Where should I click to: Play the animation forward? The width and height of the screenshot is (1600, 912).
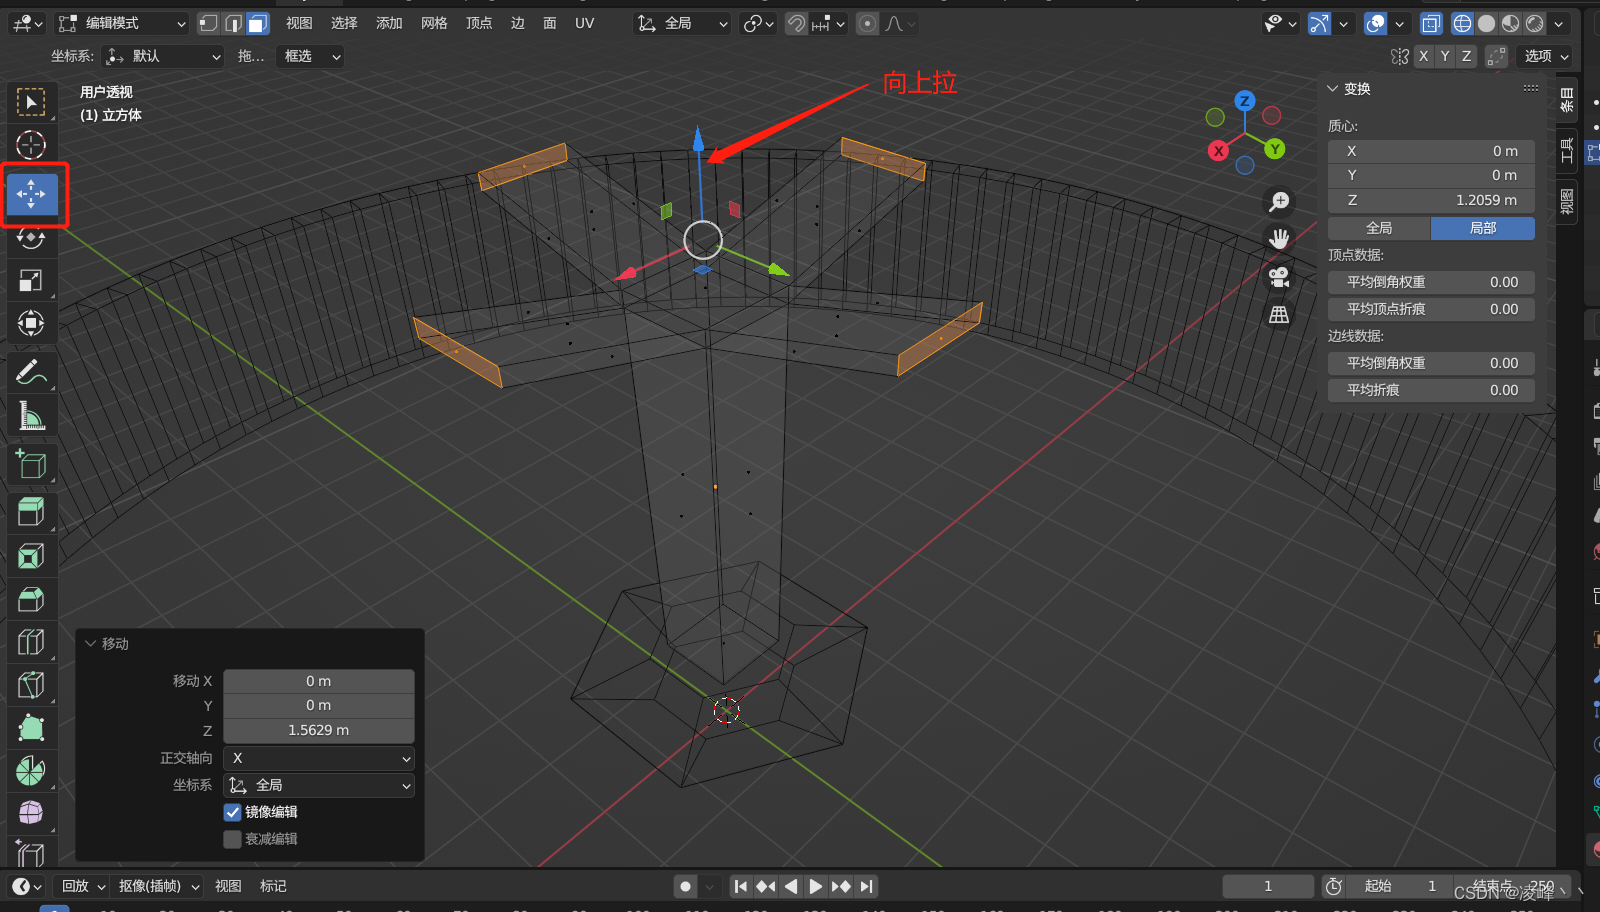pyautogui.click(x=816, y=886)
